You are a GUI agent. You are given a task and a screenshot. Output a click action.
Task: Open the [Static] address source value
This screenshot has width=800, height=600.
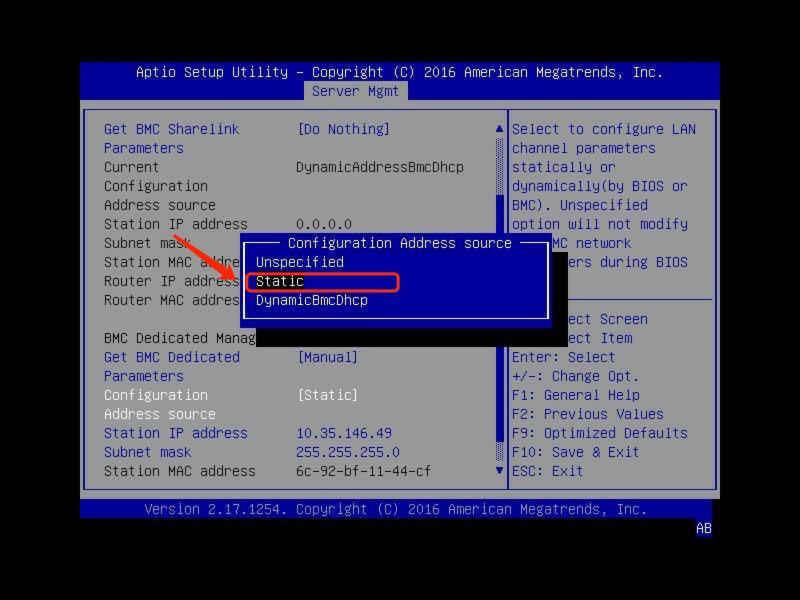pyautogui.click(x=327, y=395)
